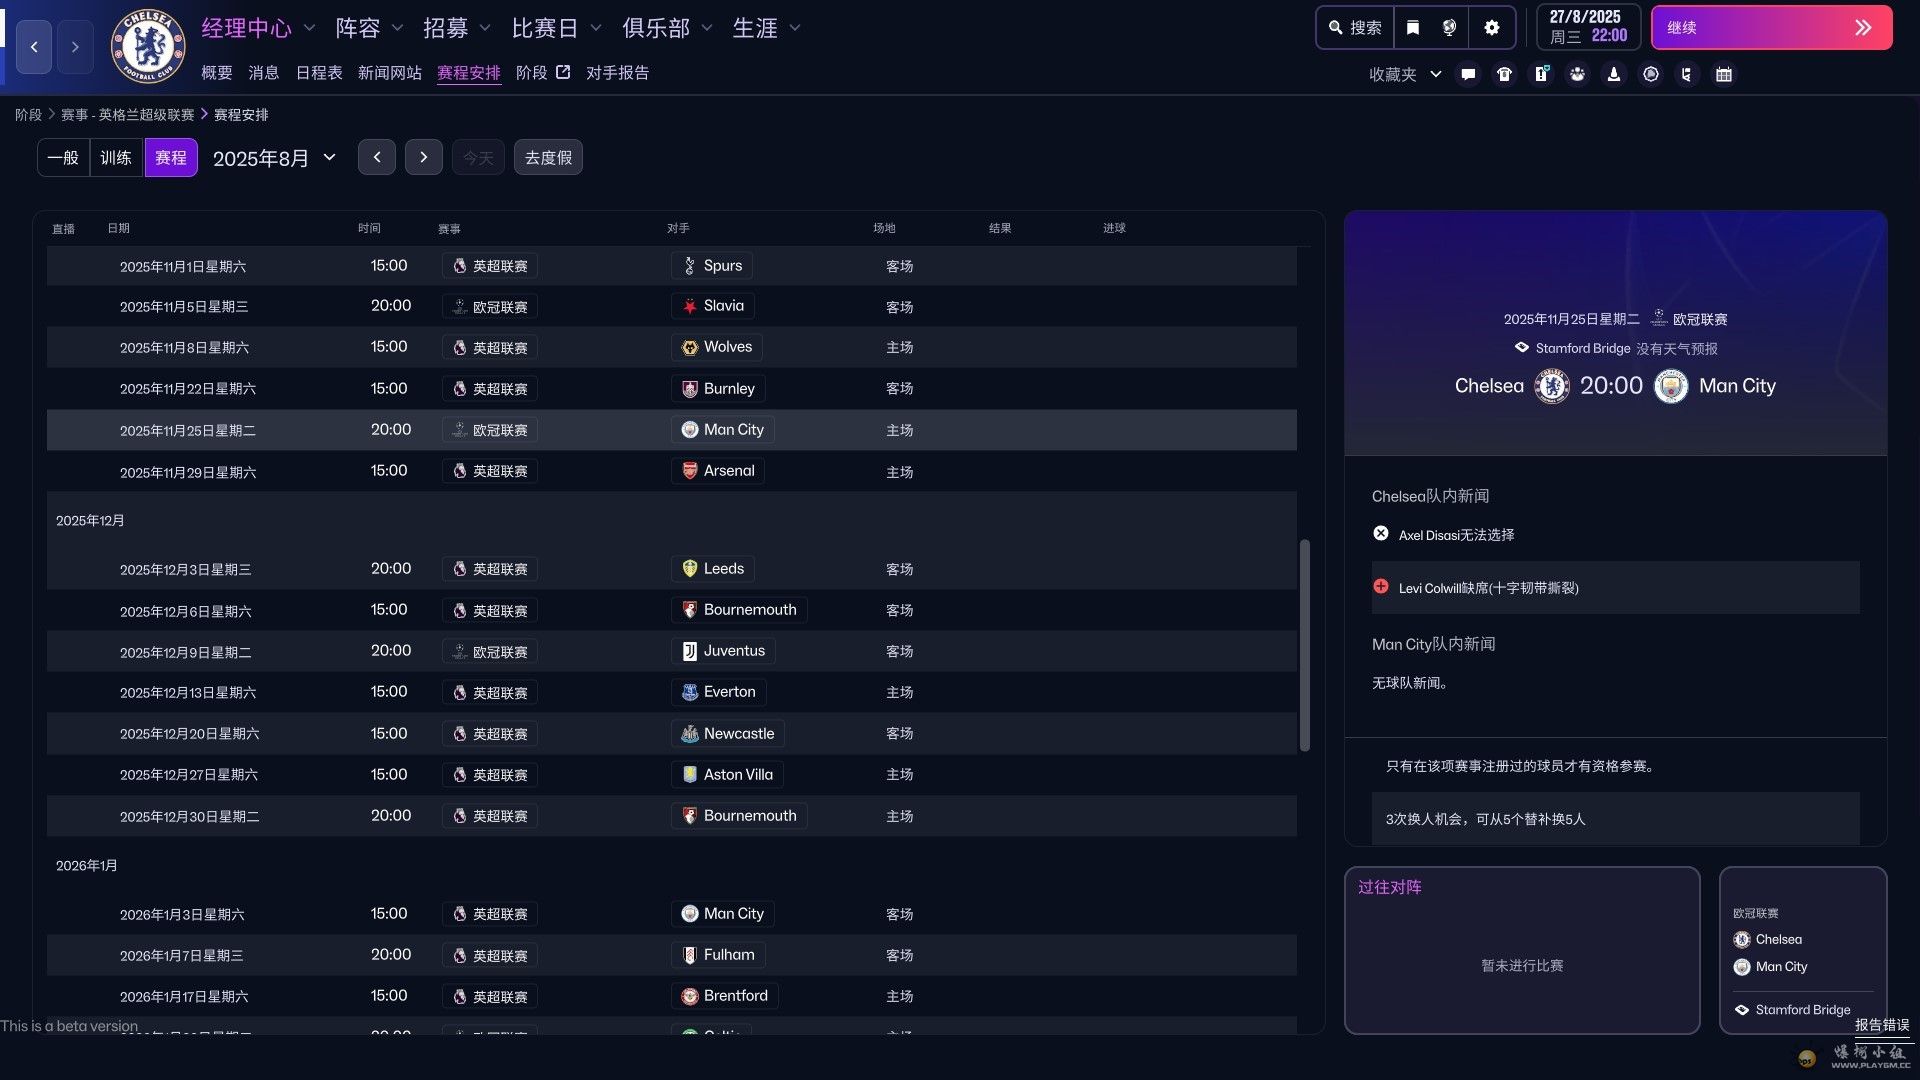Expand the 收藏夹 favorites dropdown
The height and width of the screenshot is (1080, 1920).
1404,74
